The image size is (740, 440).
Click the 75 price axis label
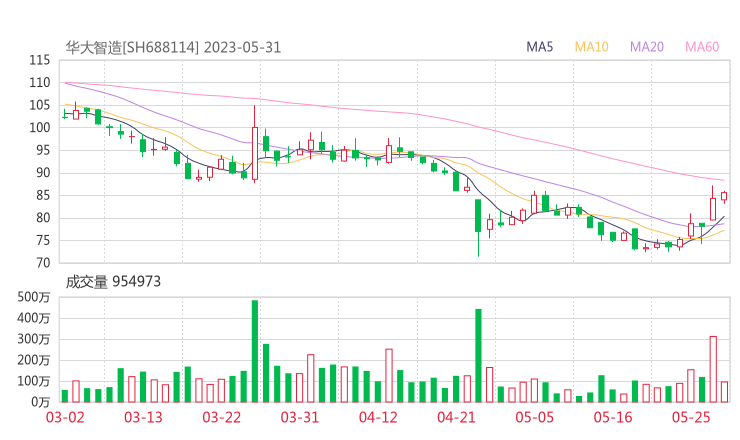[43, 240]
